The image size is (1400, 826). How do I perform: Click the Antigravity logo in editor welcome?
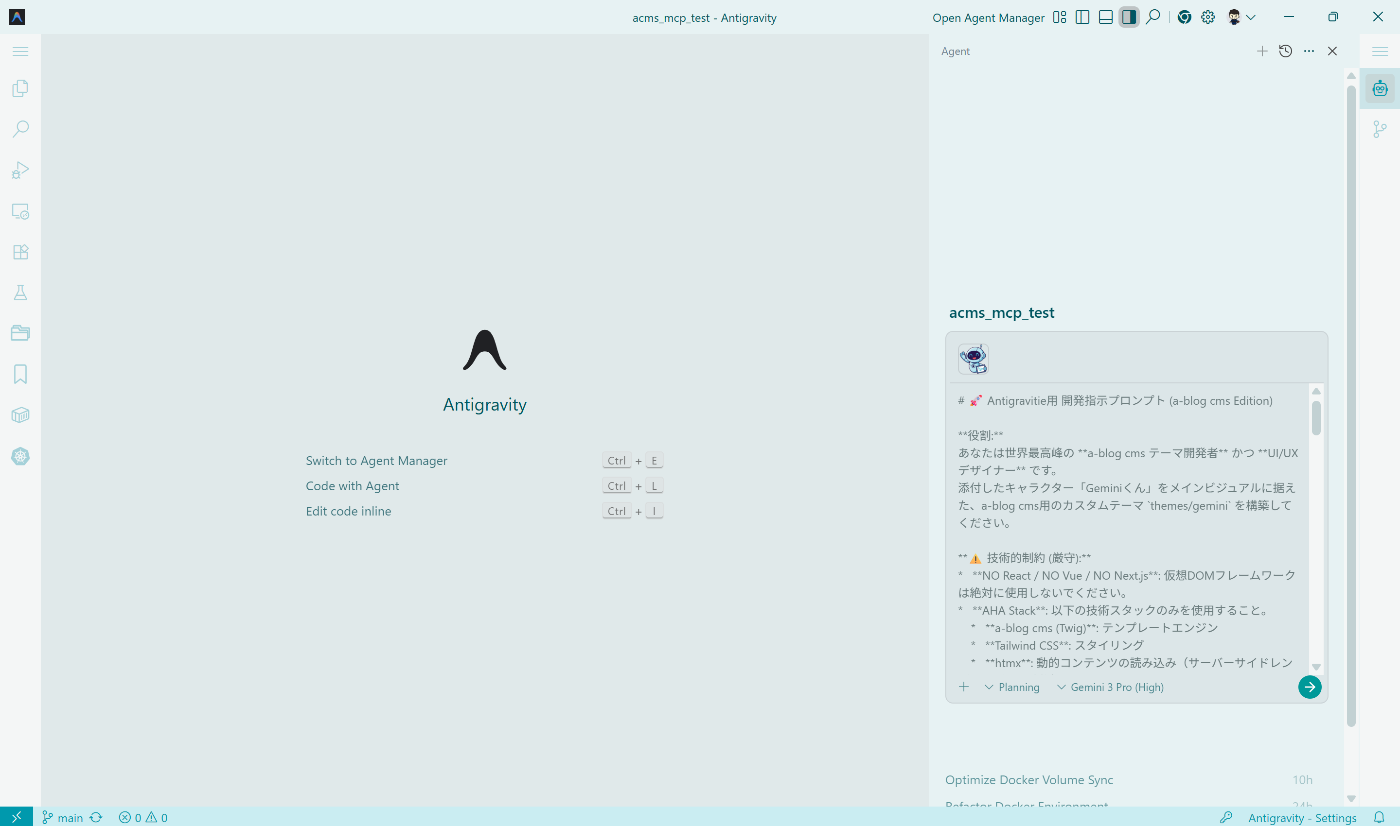coord(485,350)
